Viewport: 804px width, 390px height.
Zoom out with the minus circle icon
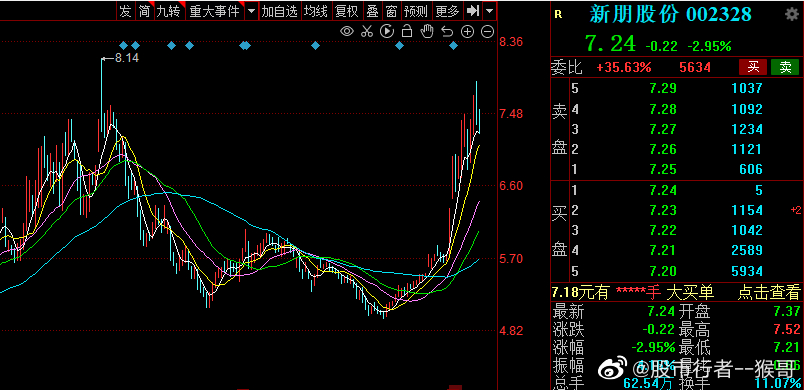pyautogui.click(x=488, y=31)
